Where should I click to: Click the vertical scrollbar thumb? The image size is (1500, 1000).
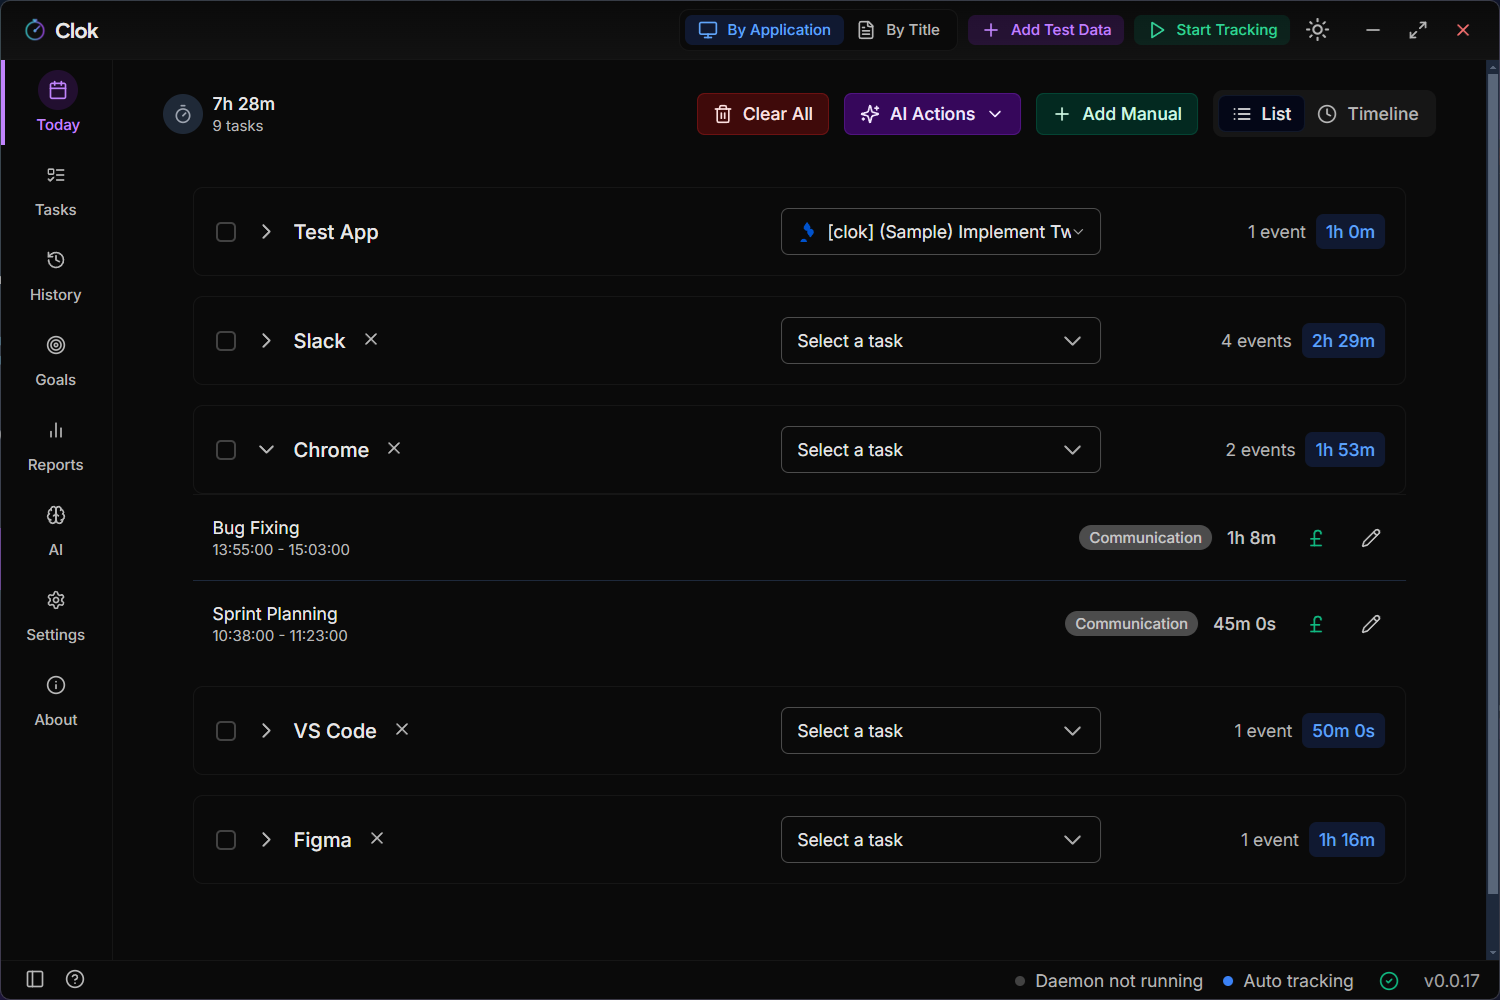click(x=1493, y=484)
